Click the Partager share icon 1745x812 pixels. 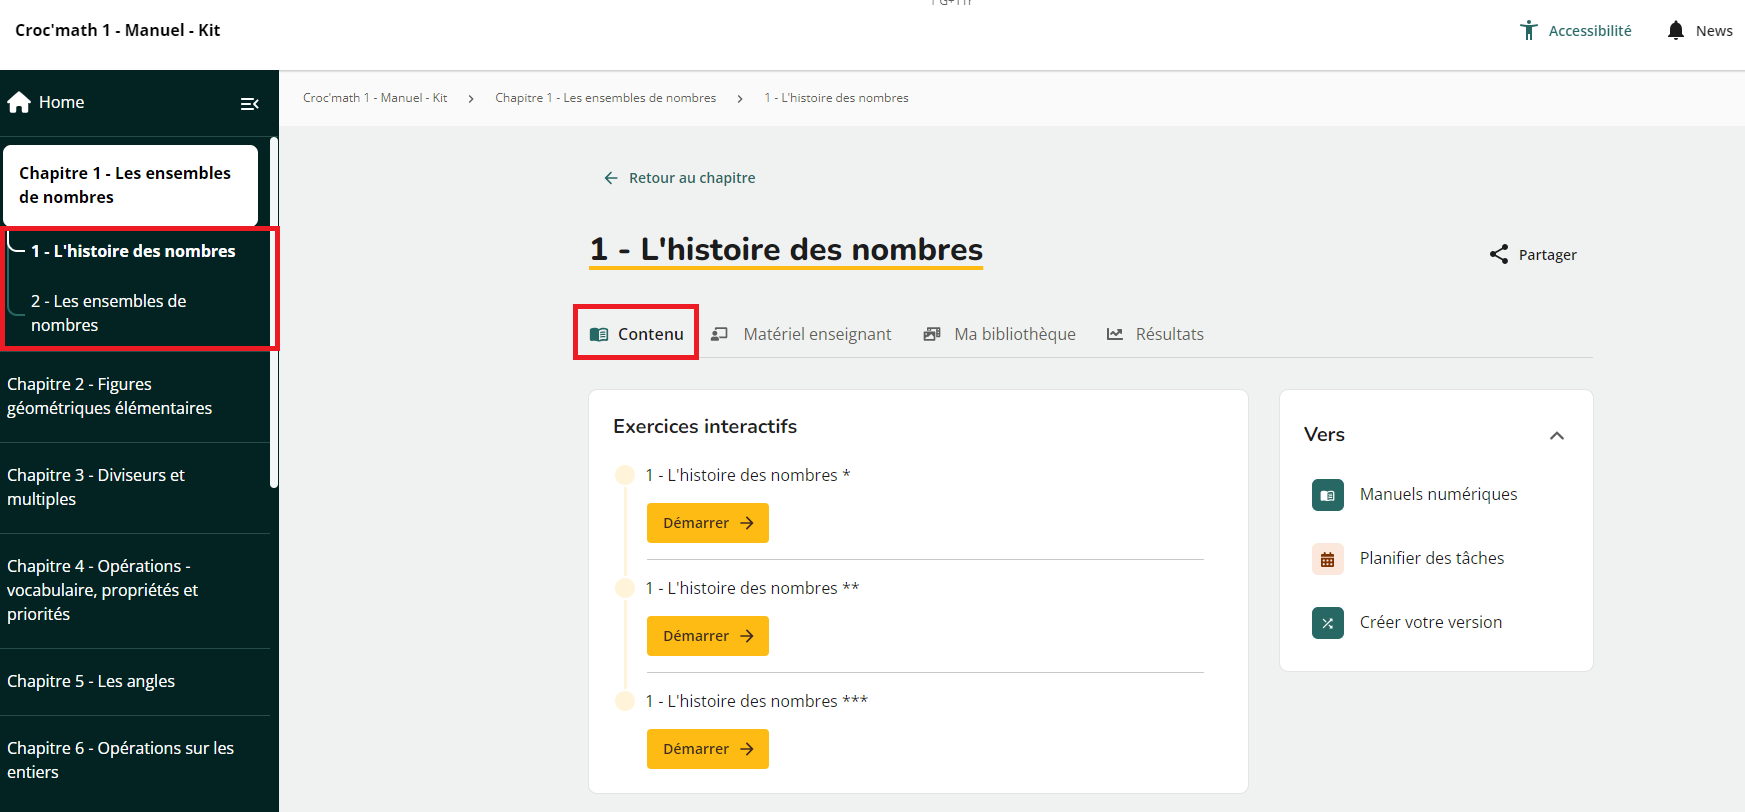tap(1498, 255)
